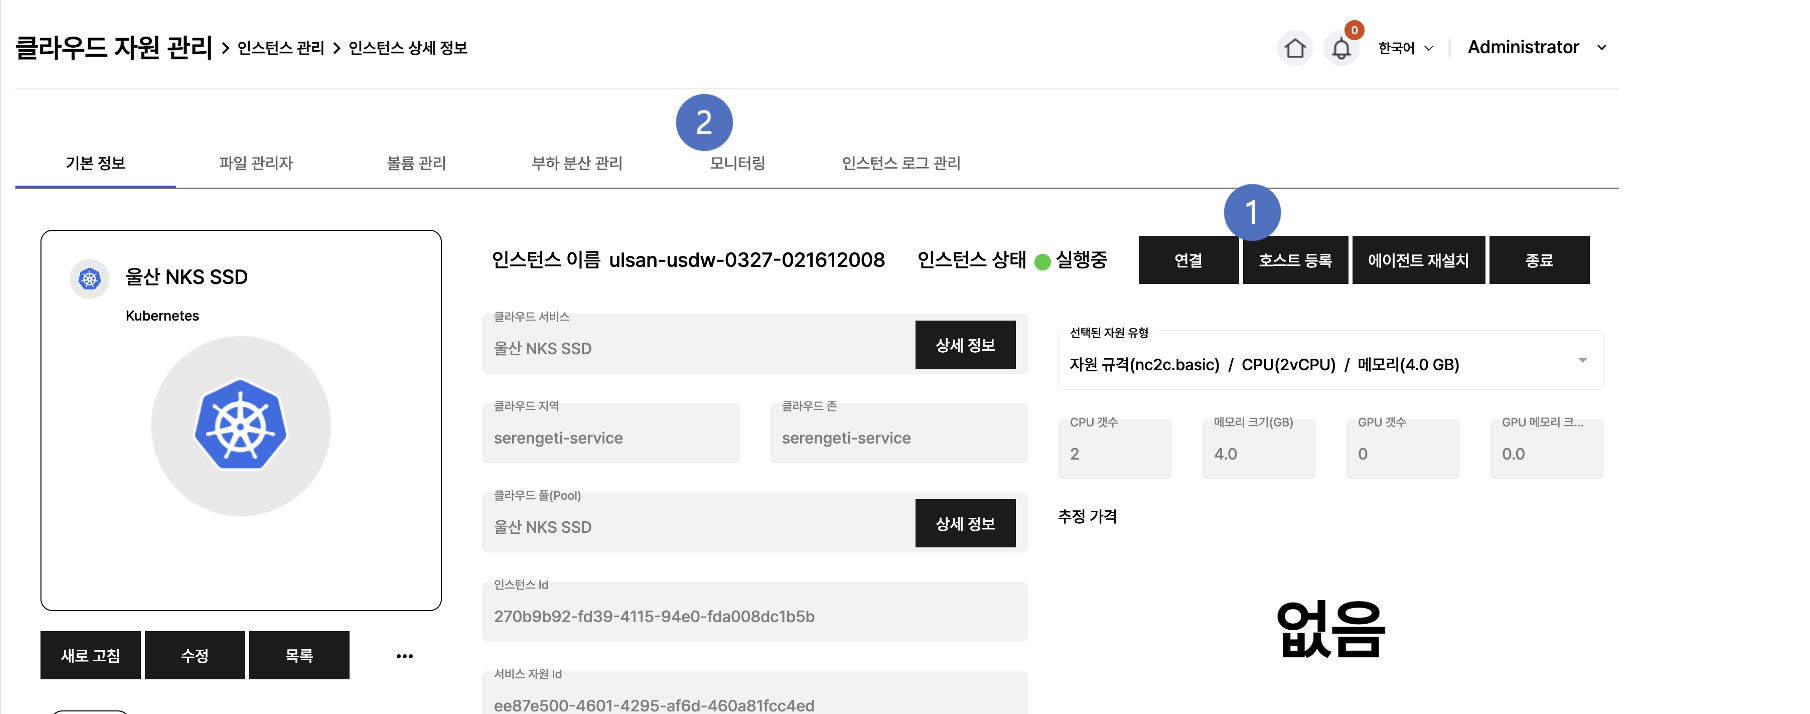The image size is (1810, 714).
Task: Click the home icon in header
Action: (1295, 48)
